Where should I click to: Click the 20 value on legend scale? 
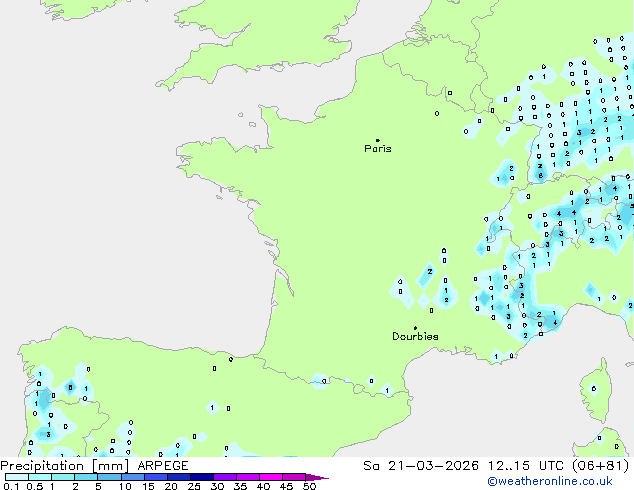171,486
